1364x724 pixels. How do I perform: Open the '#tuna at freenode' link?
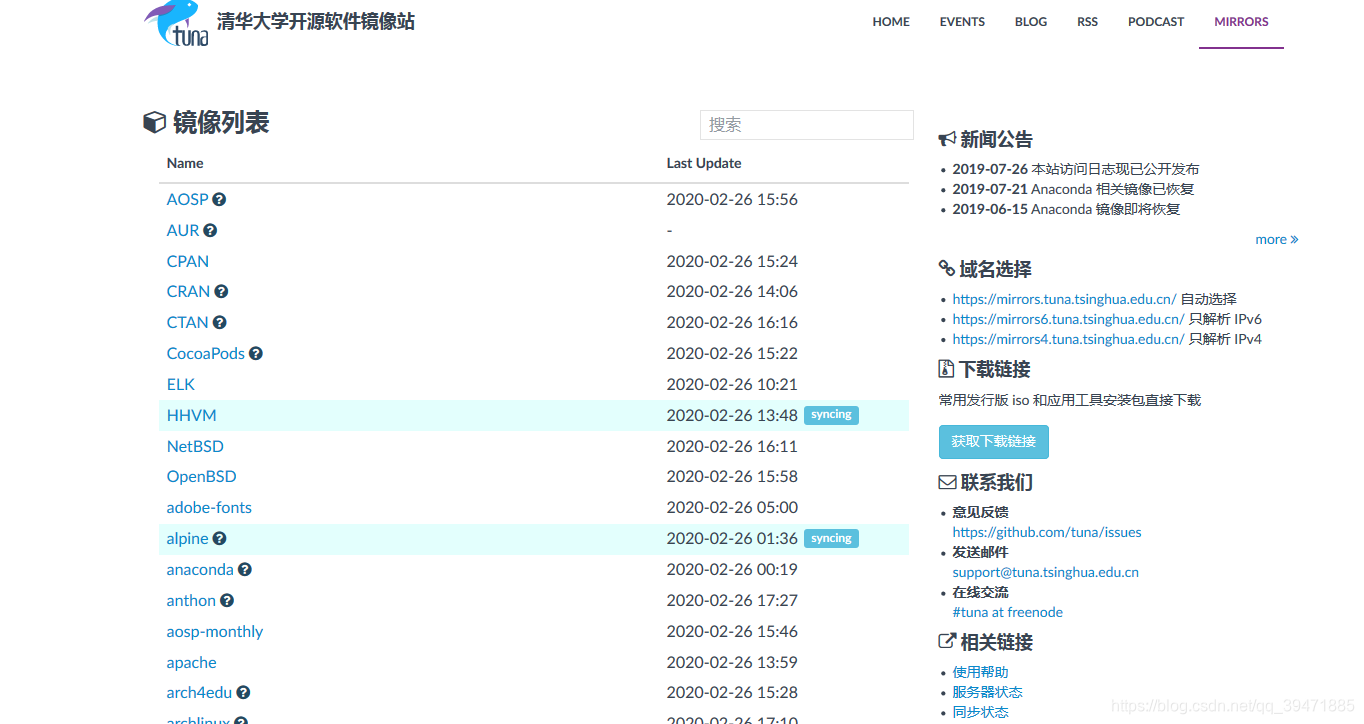1007,613
